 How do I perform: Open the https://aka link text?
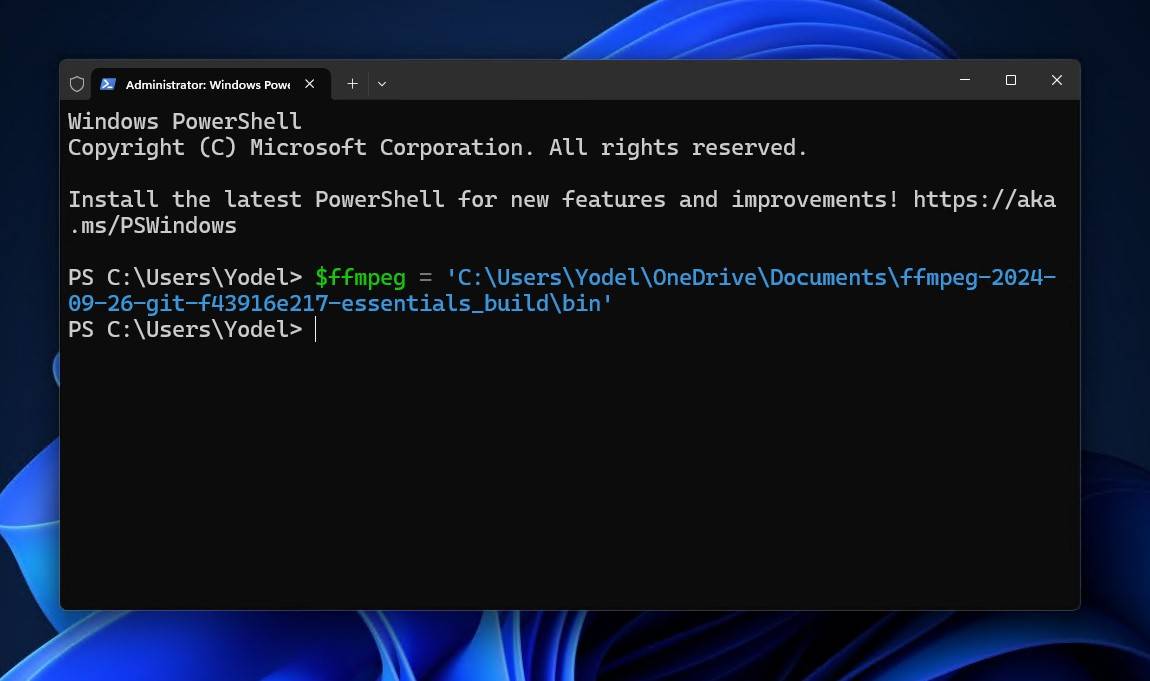pos(984,200)
